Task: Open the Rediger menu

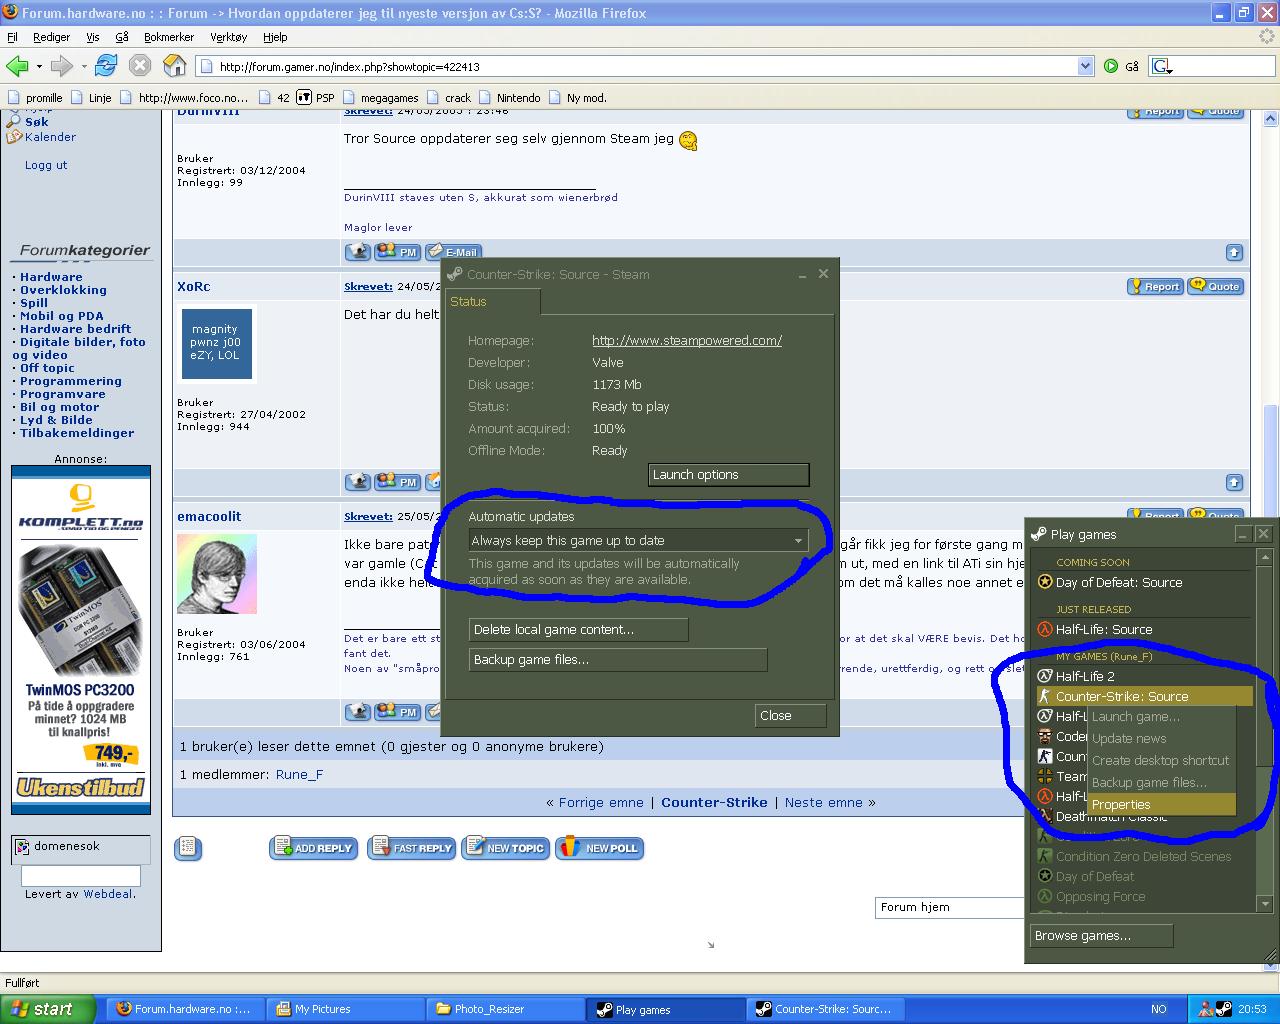Action: pos(52,37)
